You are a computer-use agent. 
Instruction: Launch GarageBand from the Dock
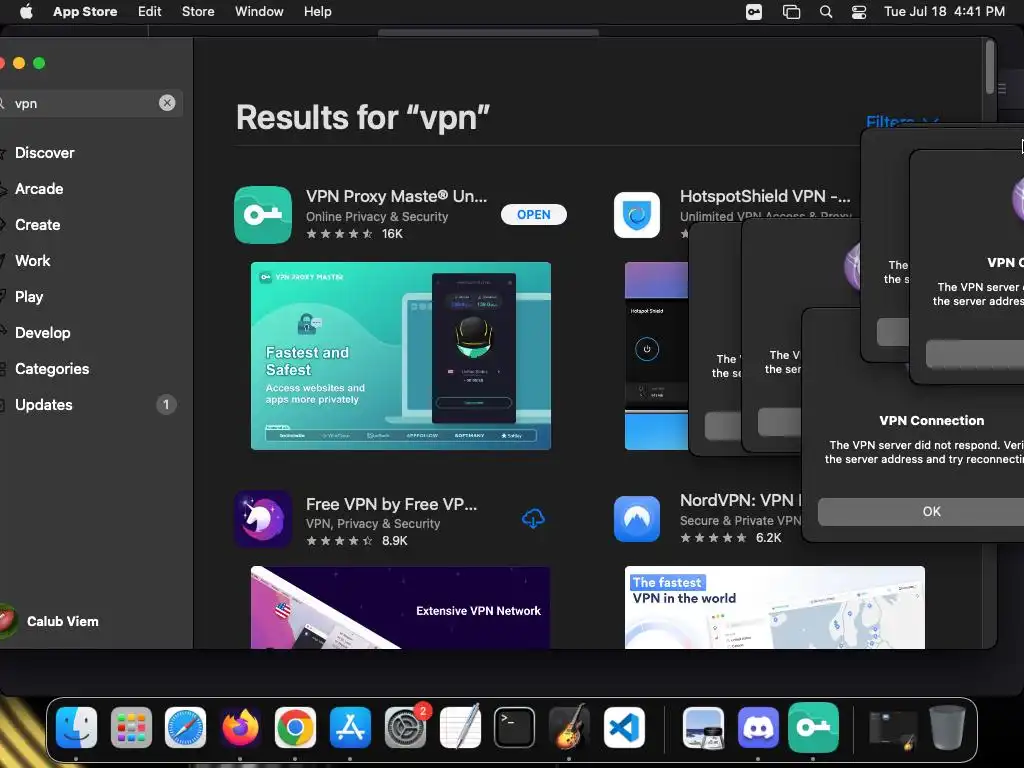[569, 727]
